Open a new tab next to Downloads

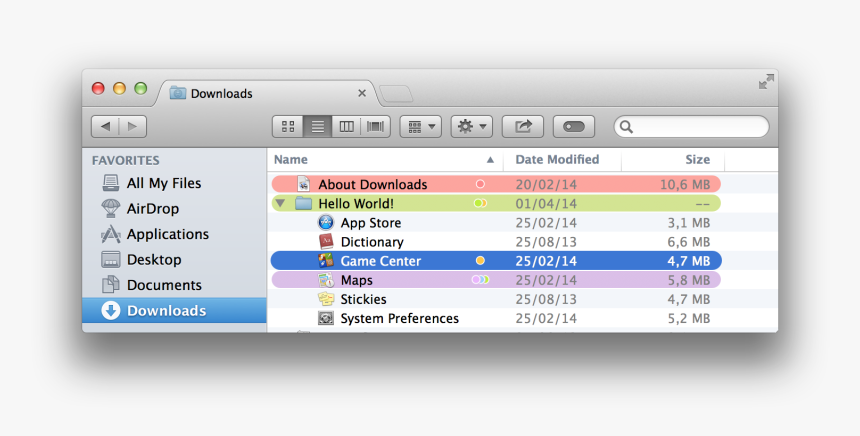pos(396,94)
